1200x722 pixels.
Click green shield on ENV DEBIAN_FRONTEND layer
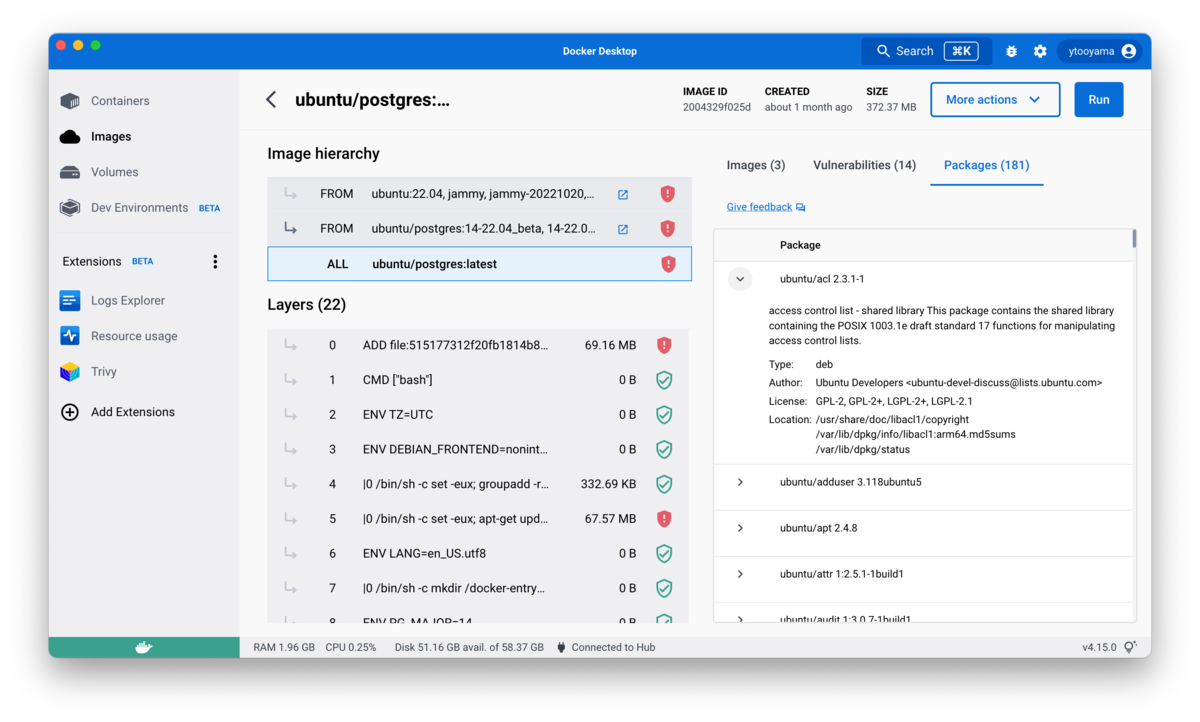coord(664,449)
